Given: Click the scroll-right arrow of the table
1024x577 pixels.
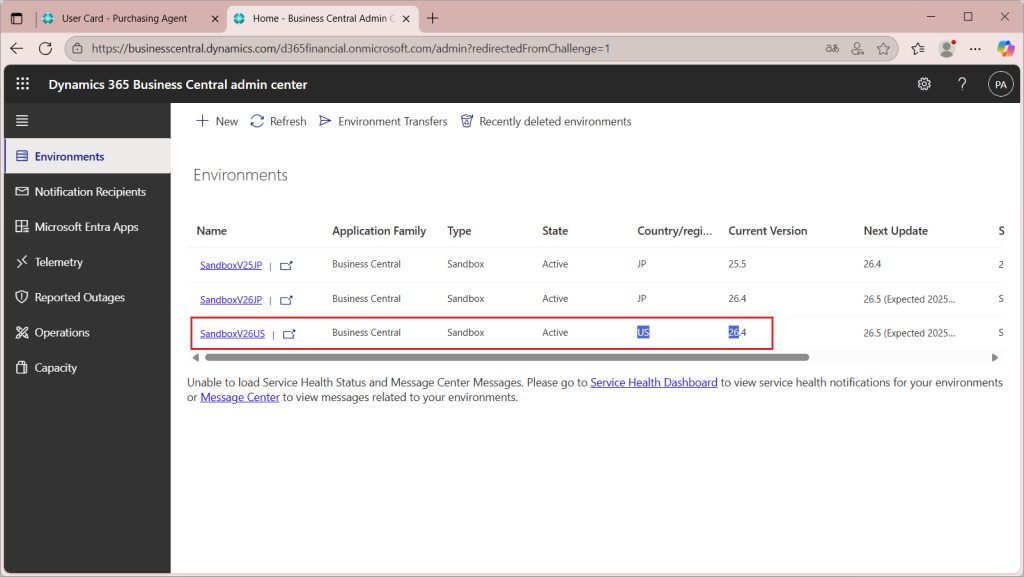Looking at the screenshot, I should [x=995, y=357].
